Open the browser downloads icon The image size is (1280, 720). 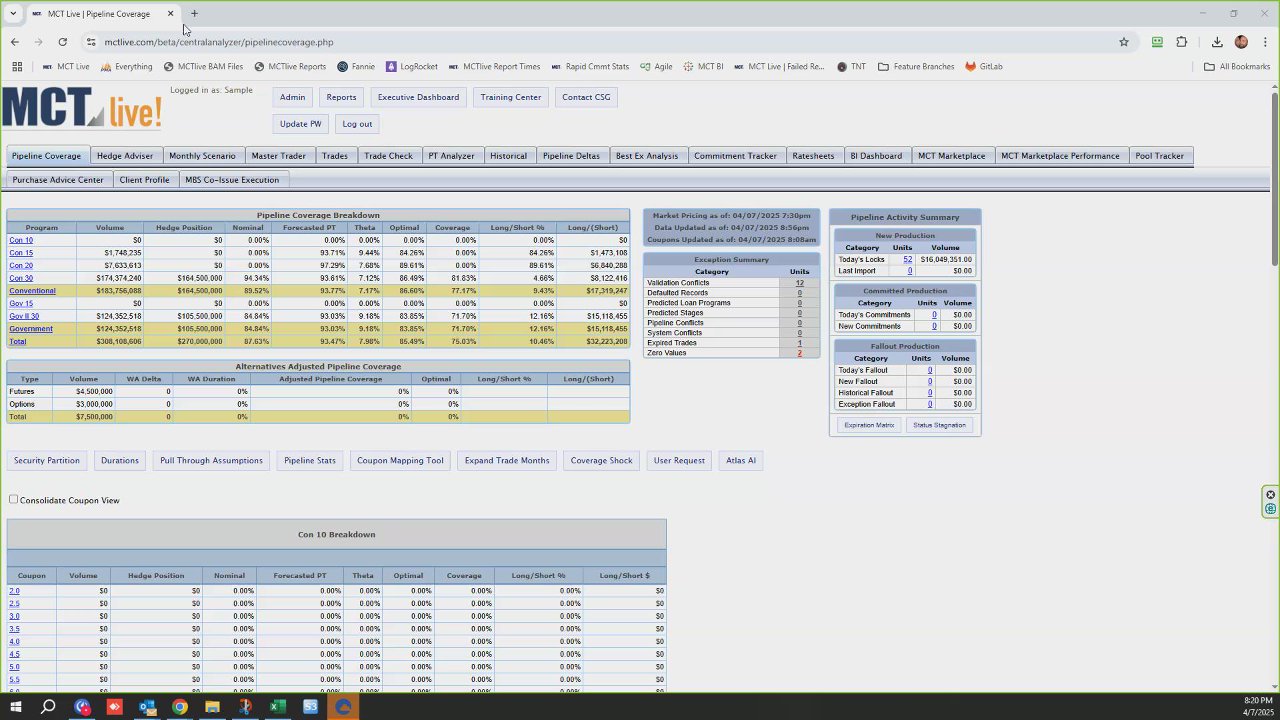1217,42
